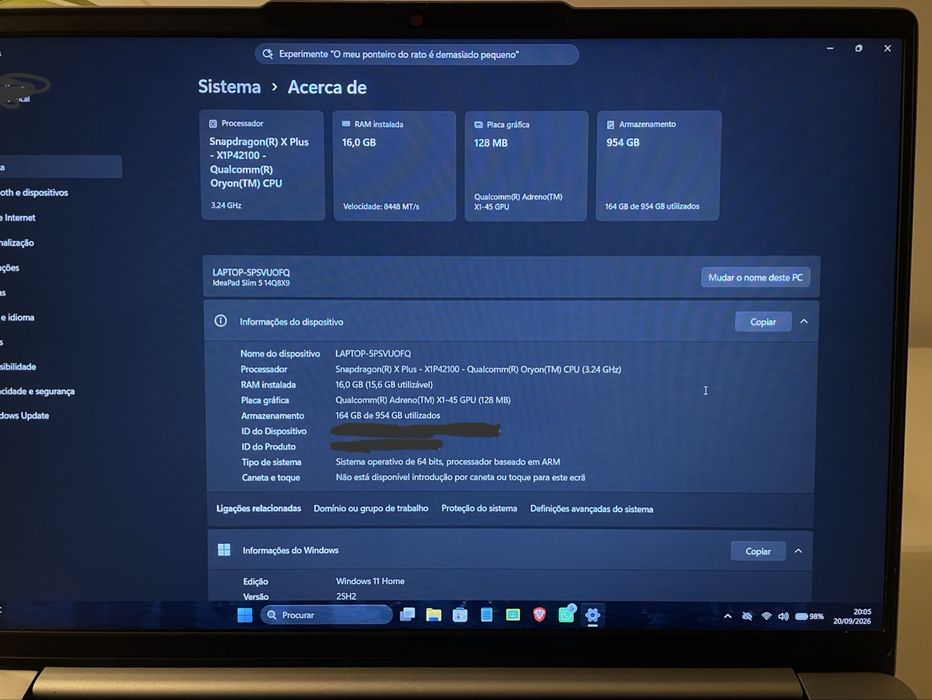Open Microsoft Store from the taskbar
The height and width of the screenshot is (700, 932).
click(460, 615)
